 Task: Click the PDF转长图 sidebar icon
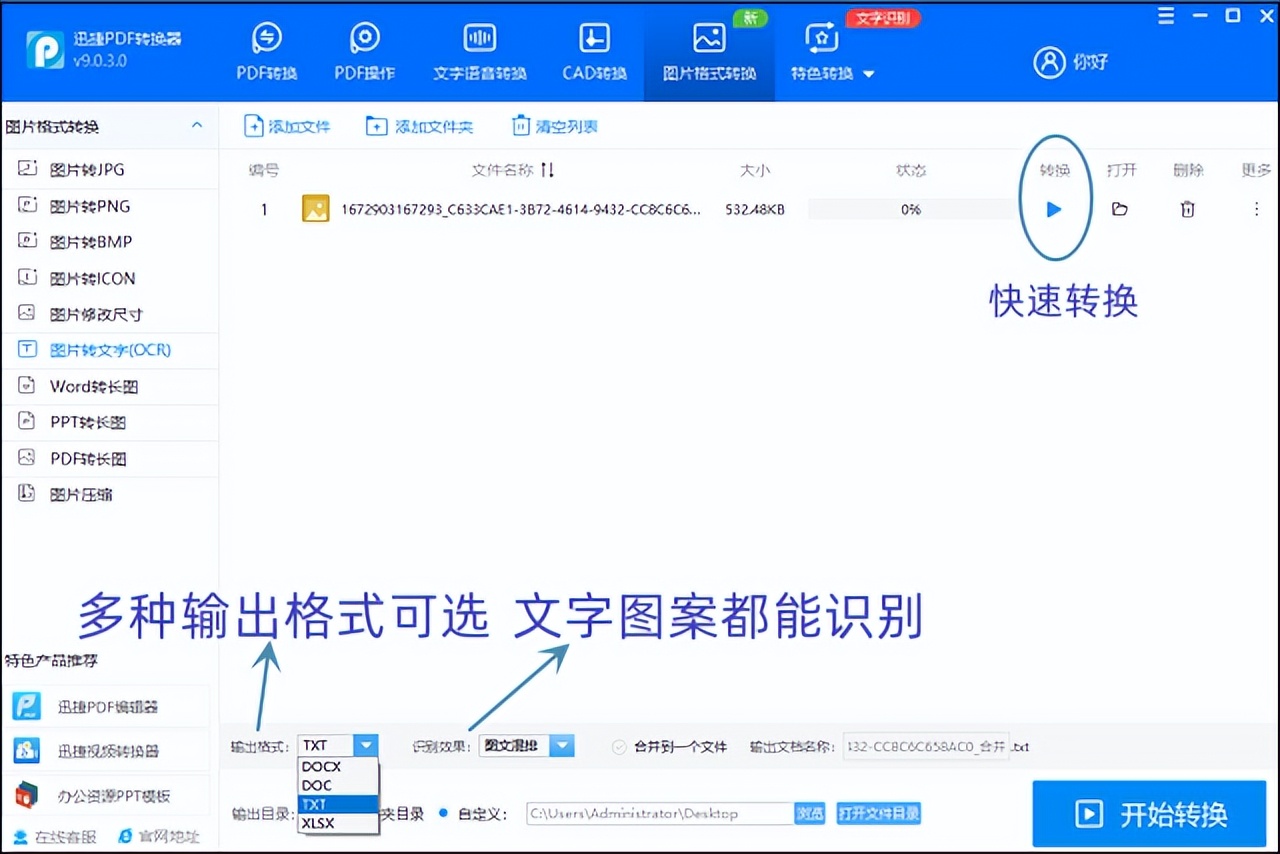point(80,458)
